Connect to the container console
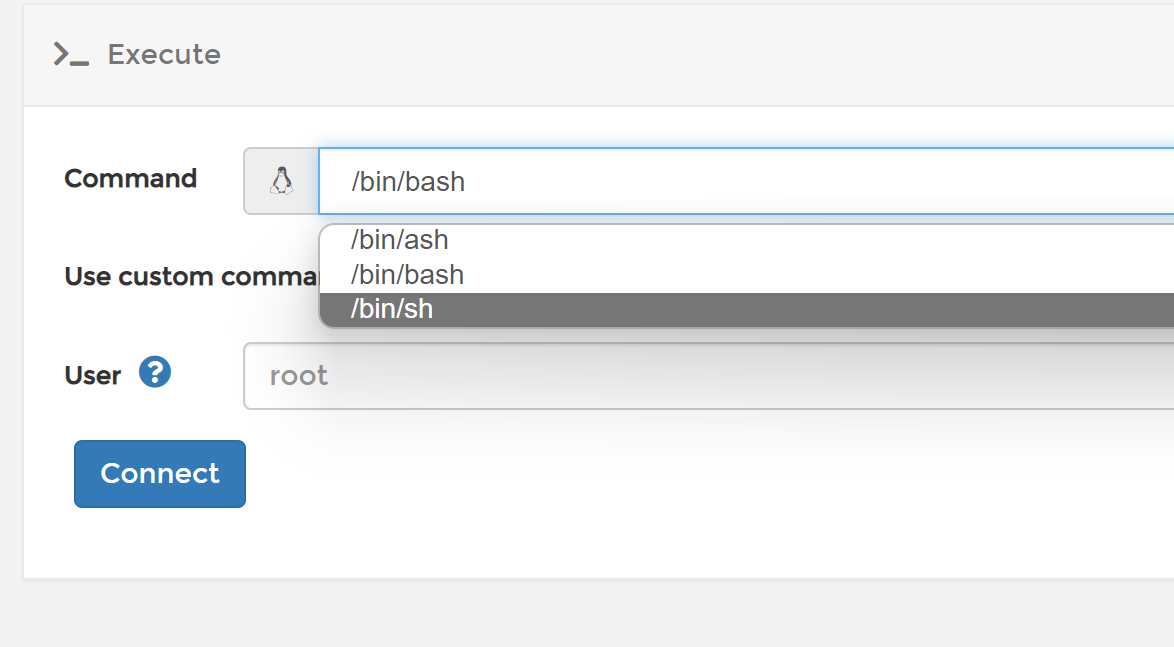The image size is (1174, 647). point(159,474)
